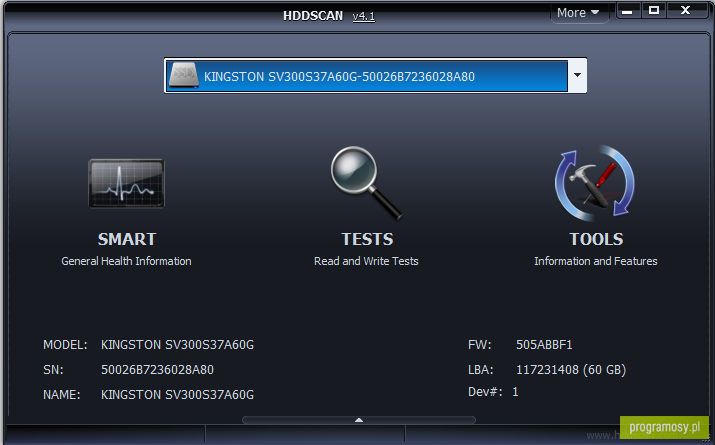
Task: Select the KINGSTON SV300S37A60G drive entry
Action: tap(367, 76)
